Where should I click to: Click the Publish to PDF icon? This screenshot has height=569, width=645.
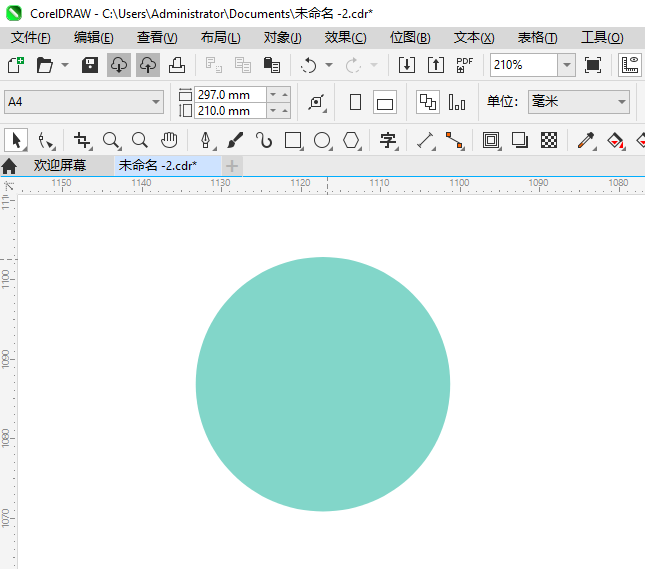tap(464, 65)
